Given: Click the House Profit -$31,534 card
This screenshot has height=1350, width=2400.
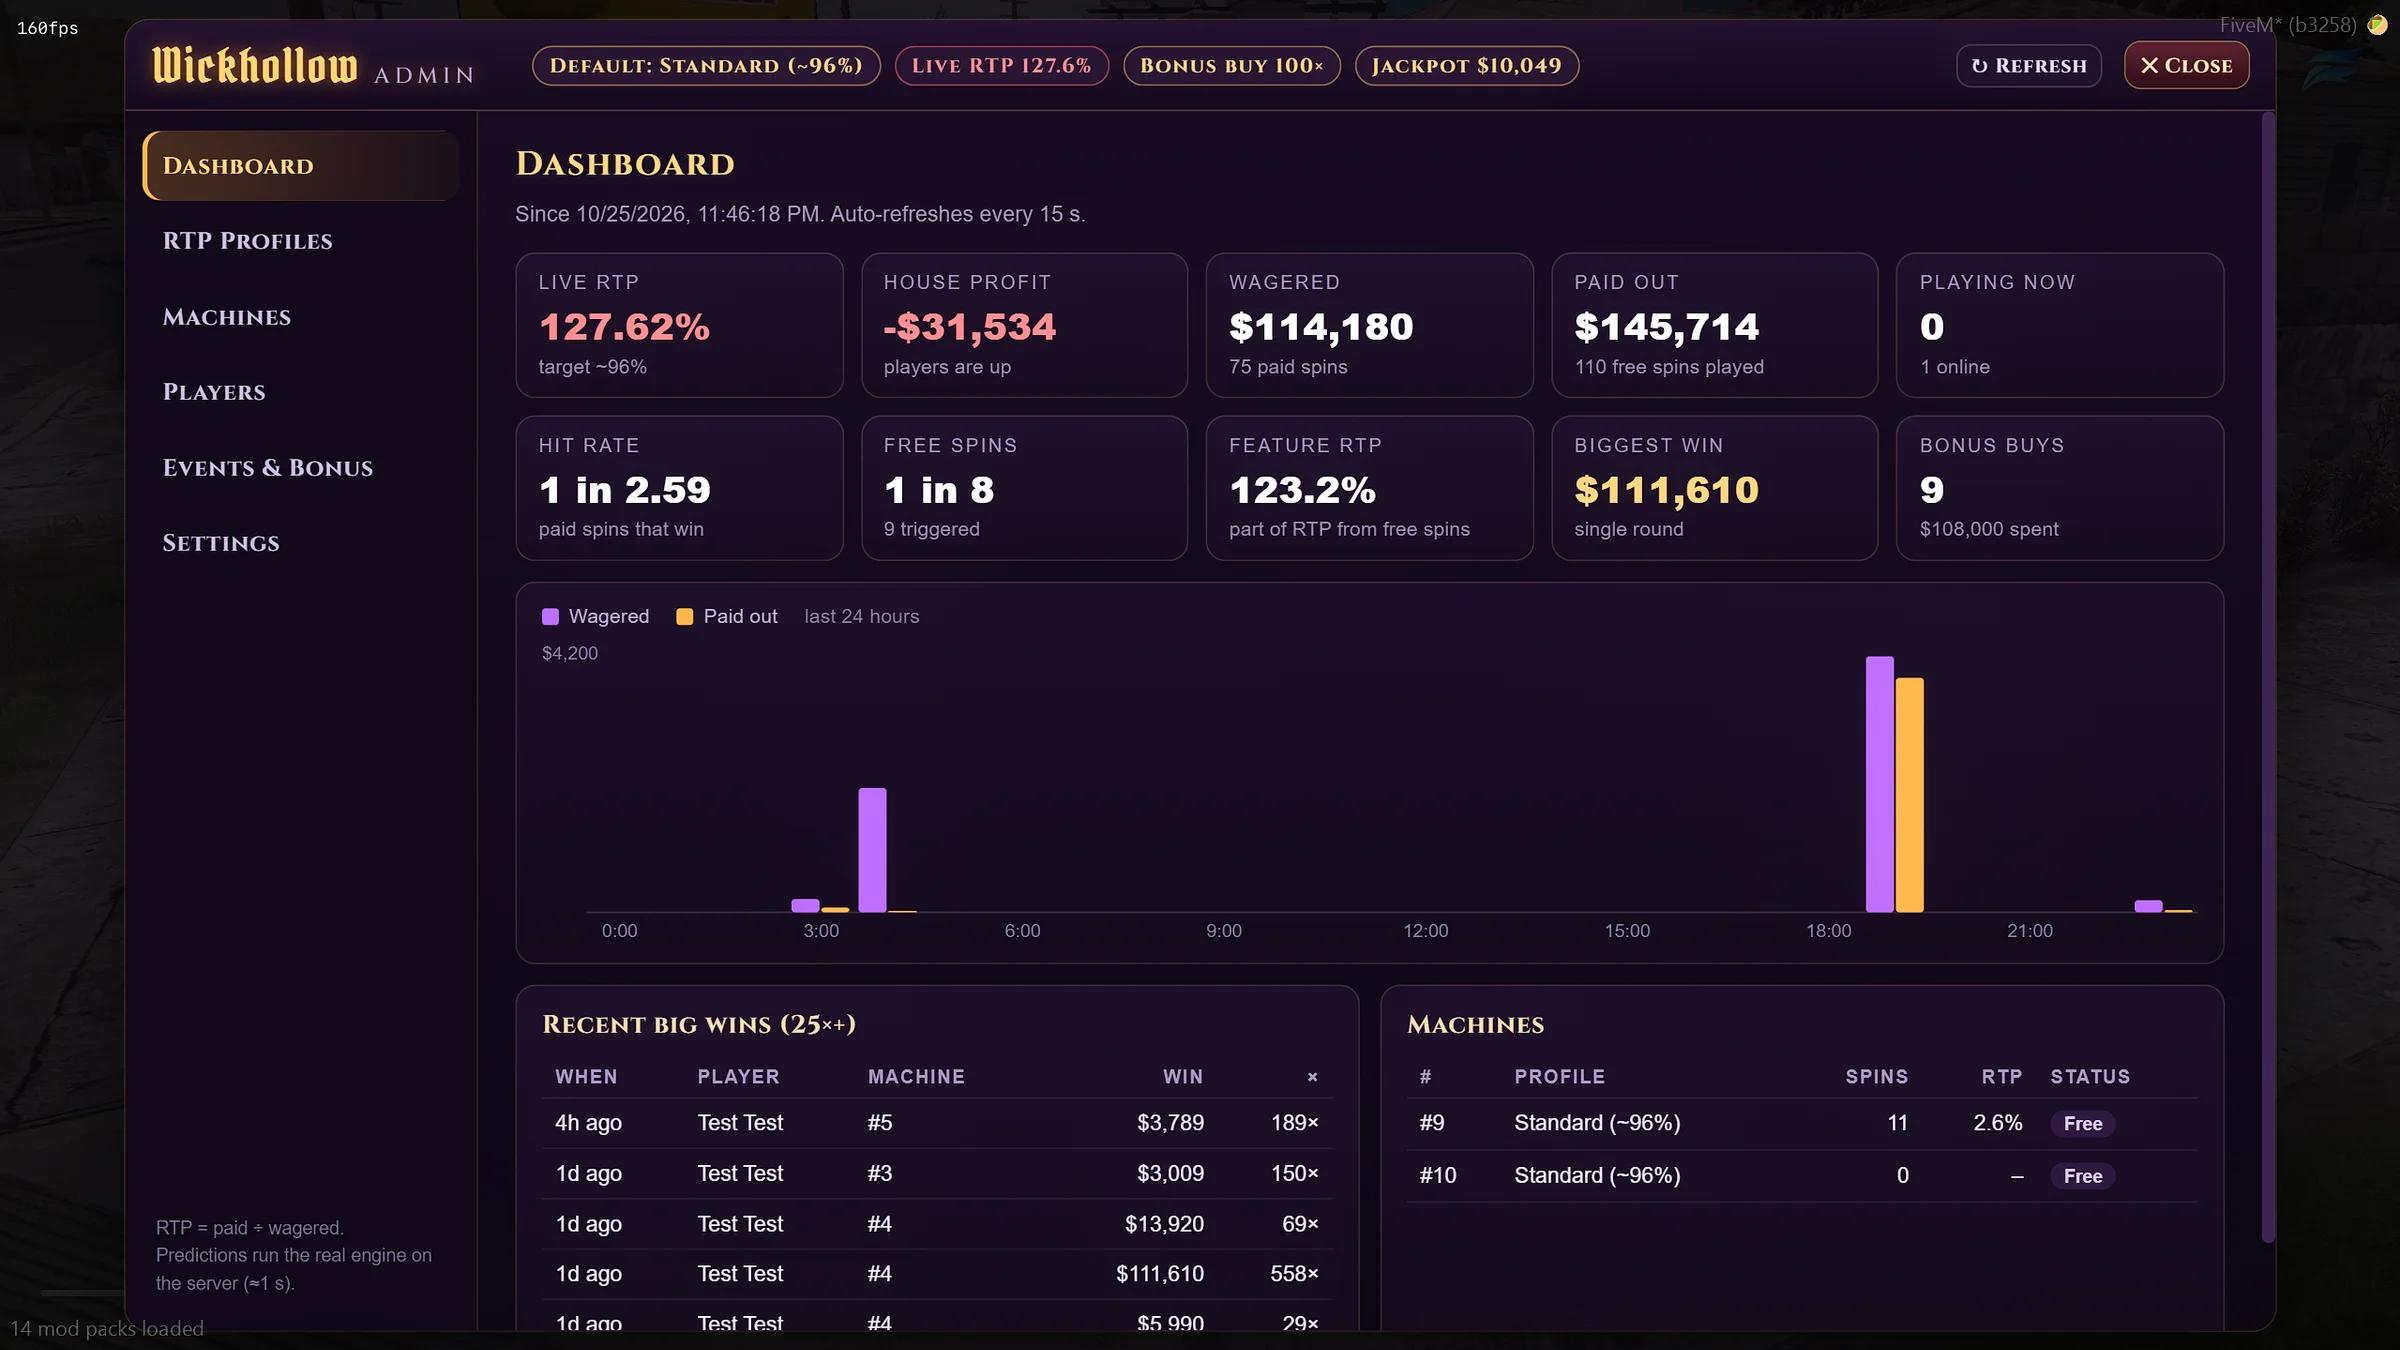Looking at the screenshot, I should click(x=1024, y=325).
